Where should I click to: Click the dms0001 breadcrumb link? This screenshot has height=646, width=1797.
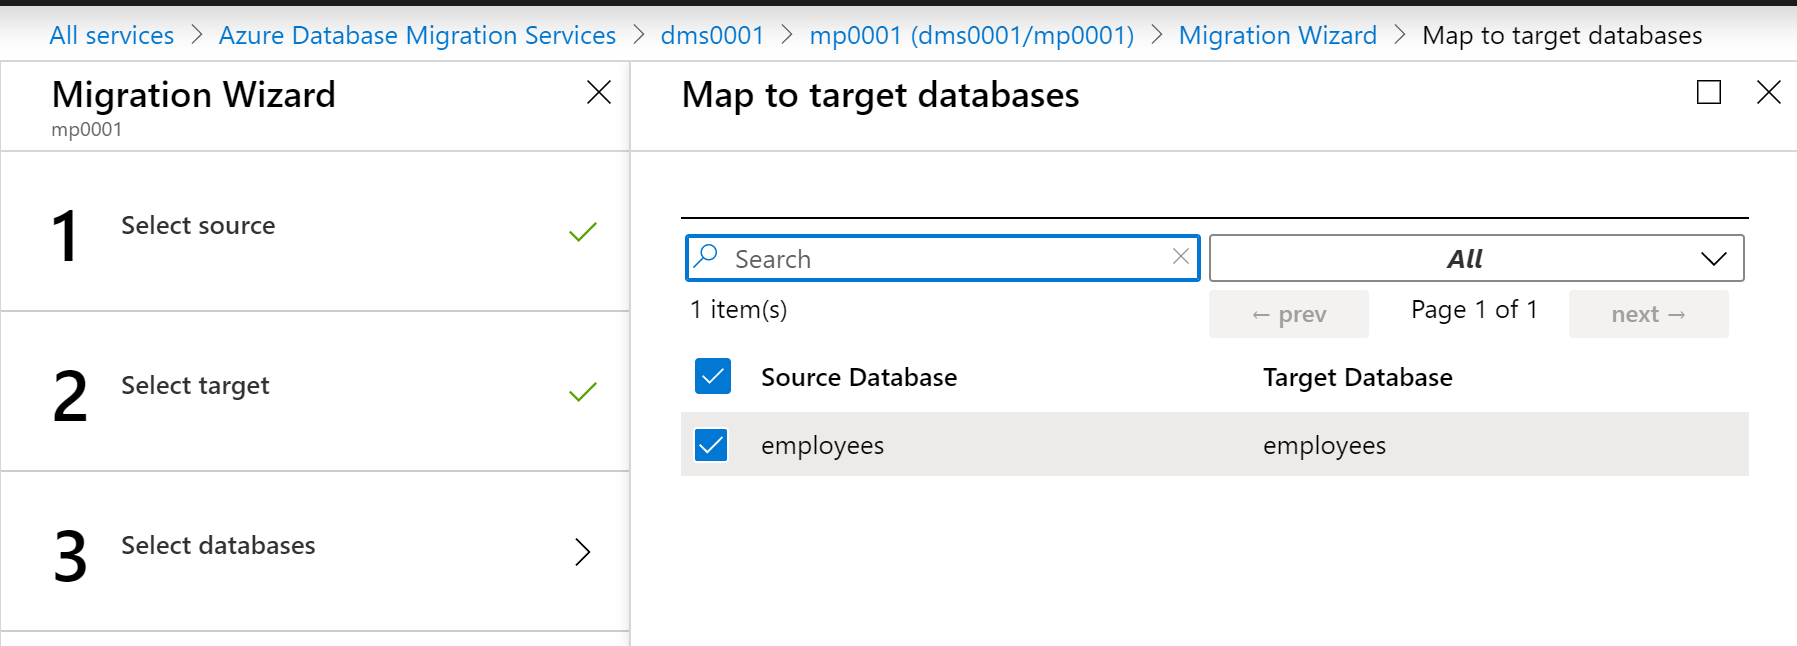coord(712,36)
